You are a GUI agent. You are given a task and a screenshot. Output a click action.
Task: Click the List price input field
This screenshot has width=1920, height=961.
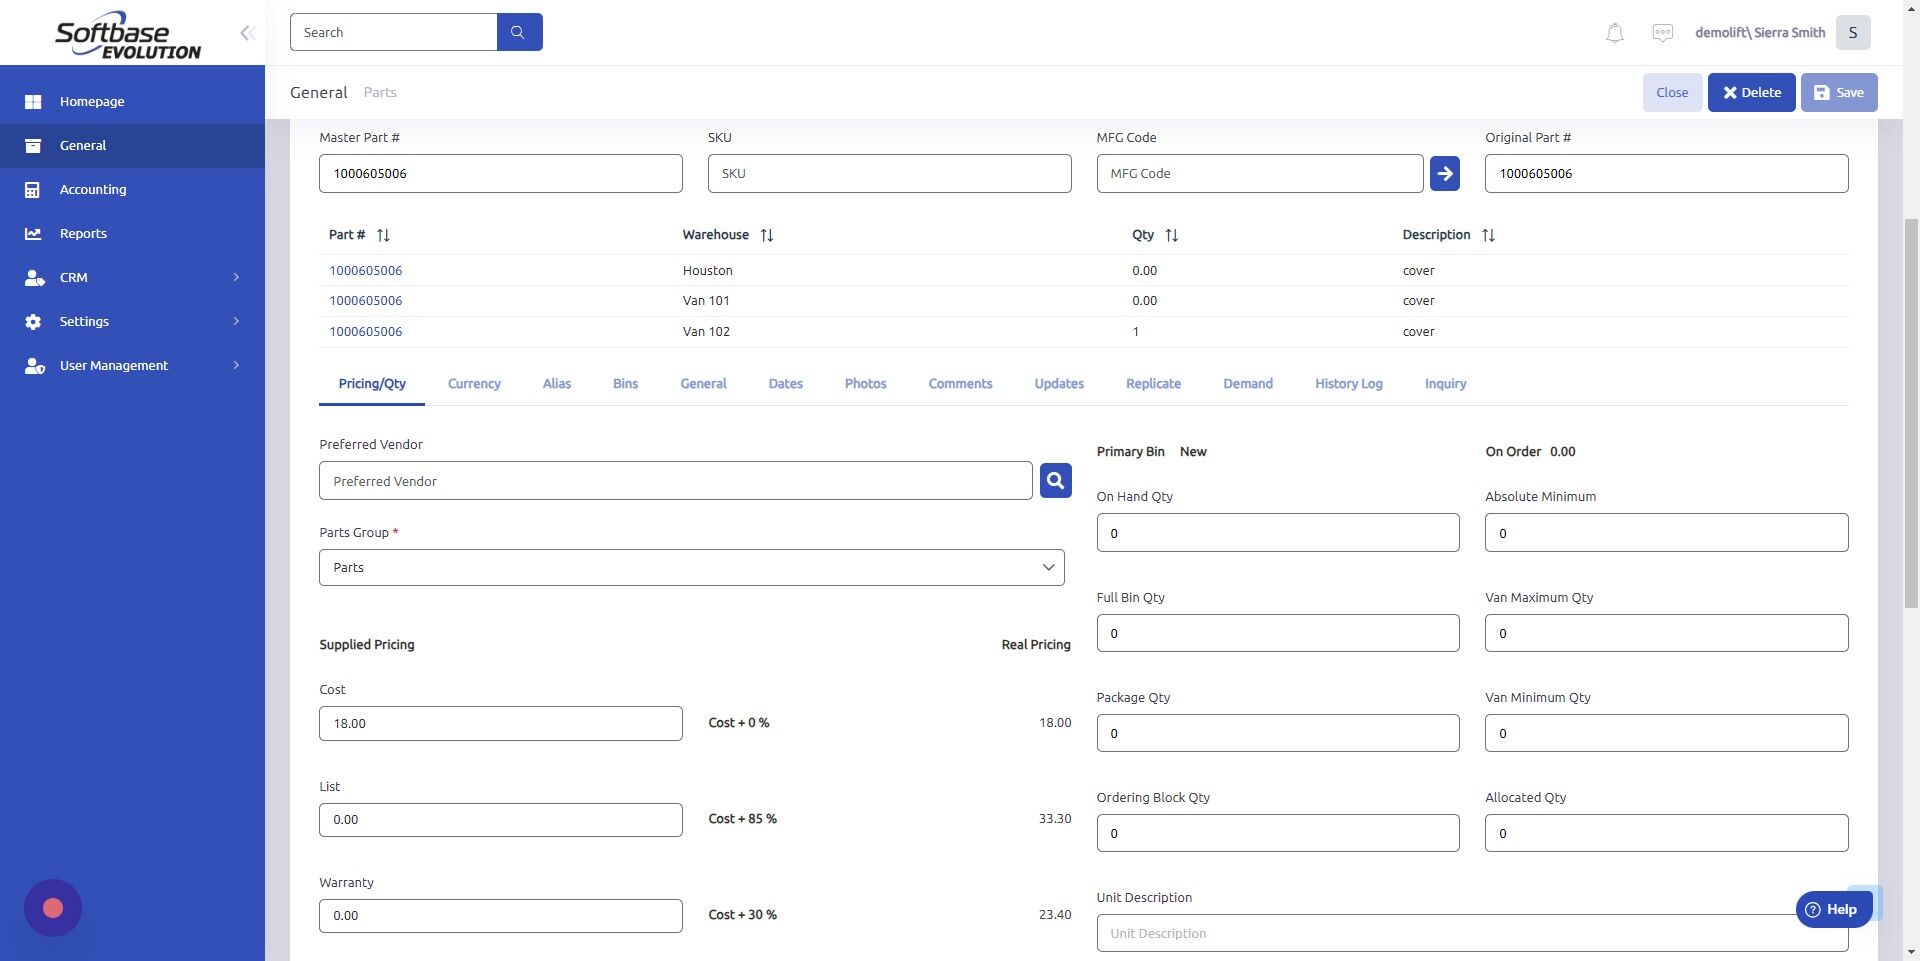(501, 820)
